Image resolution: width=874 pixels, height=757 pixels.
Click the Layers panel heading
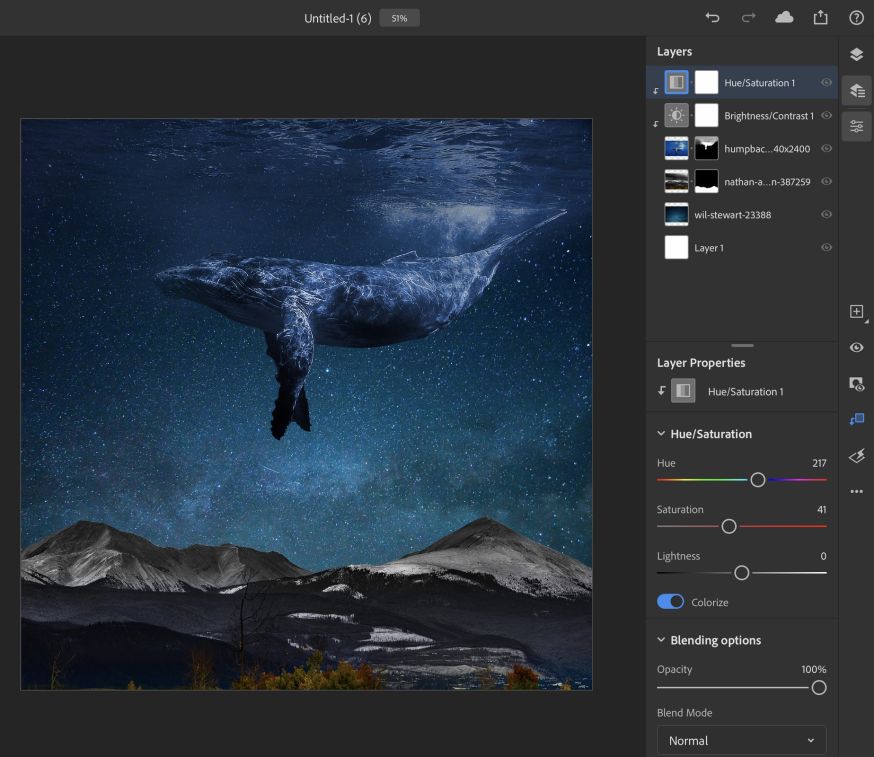coord(674,51)
